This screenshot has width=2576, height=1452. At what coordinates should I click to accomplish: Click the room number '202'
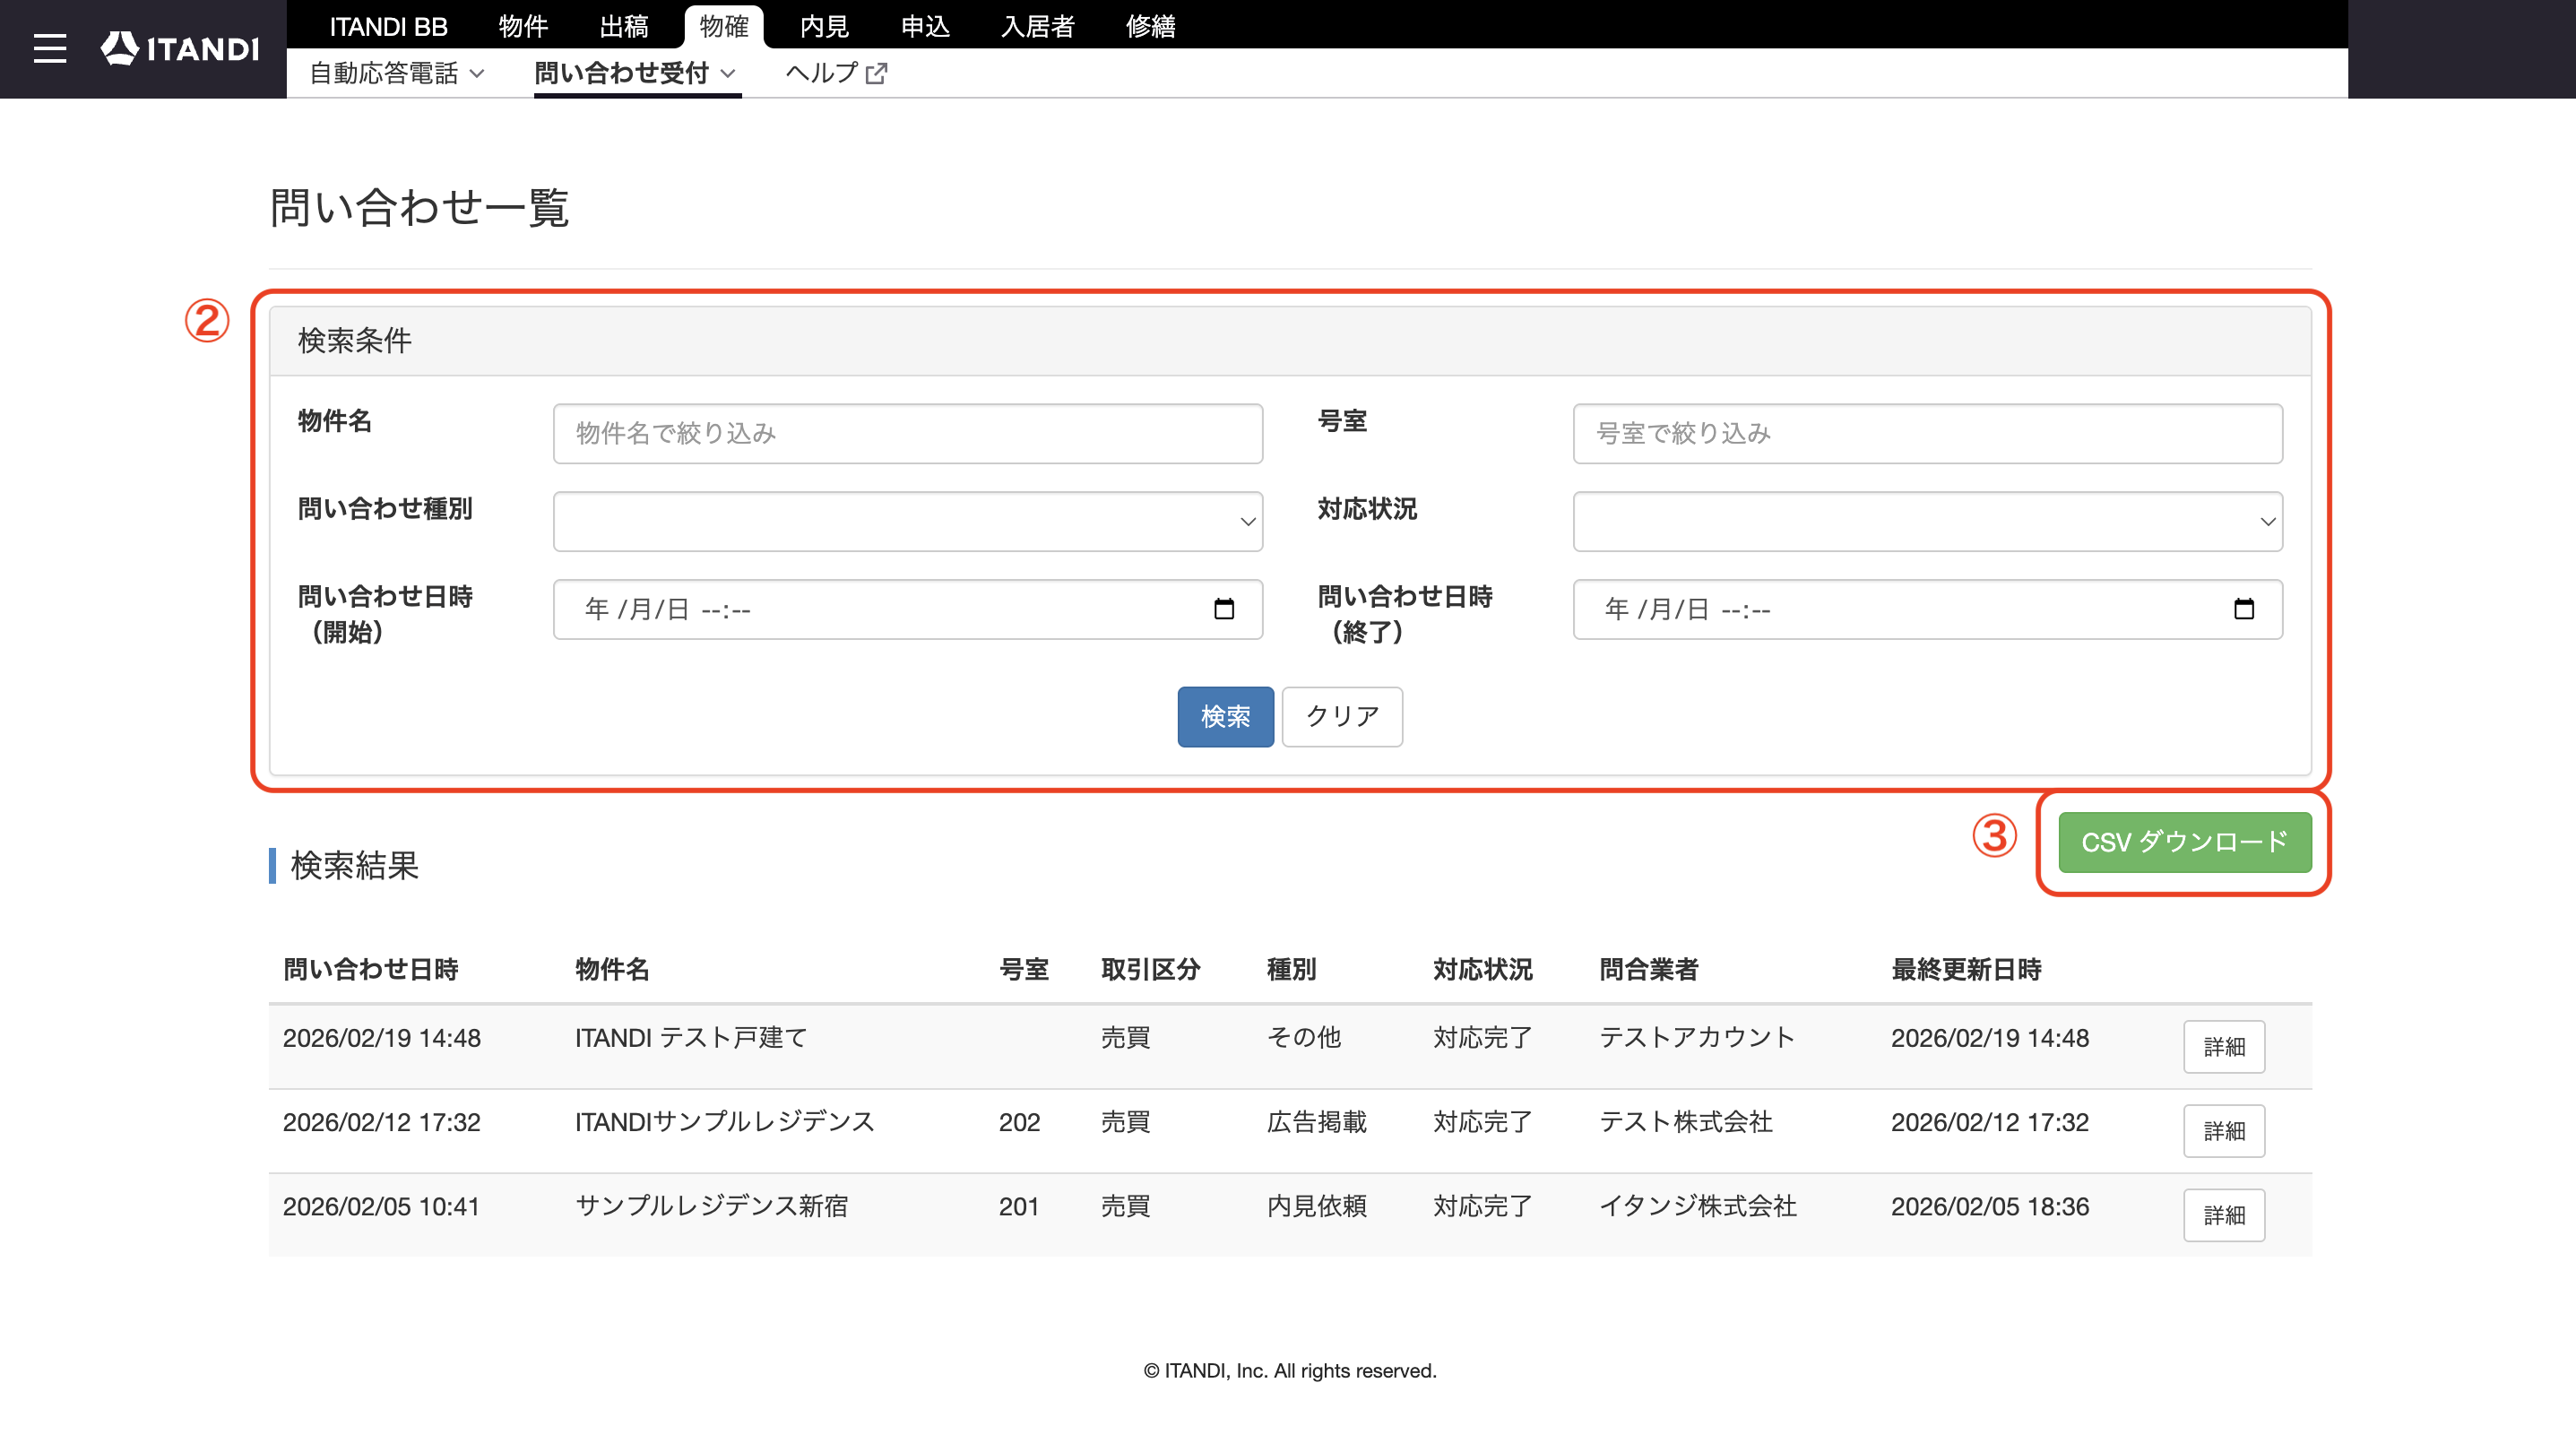(x=1019, y=1122)
